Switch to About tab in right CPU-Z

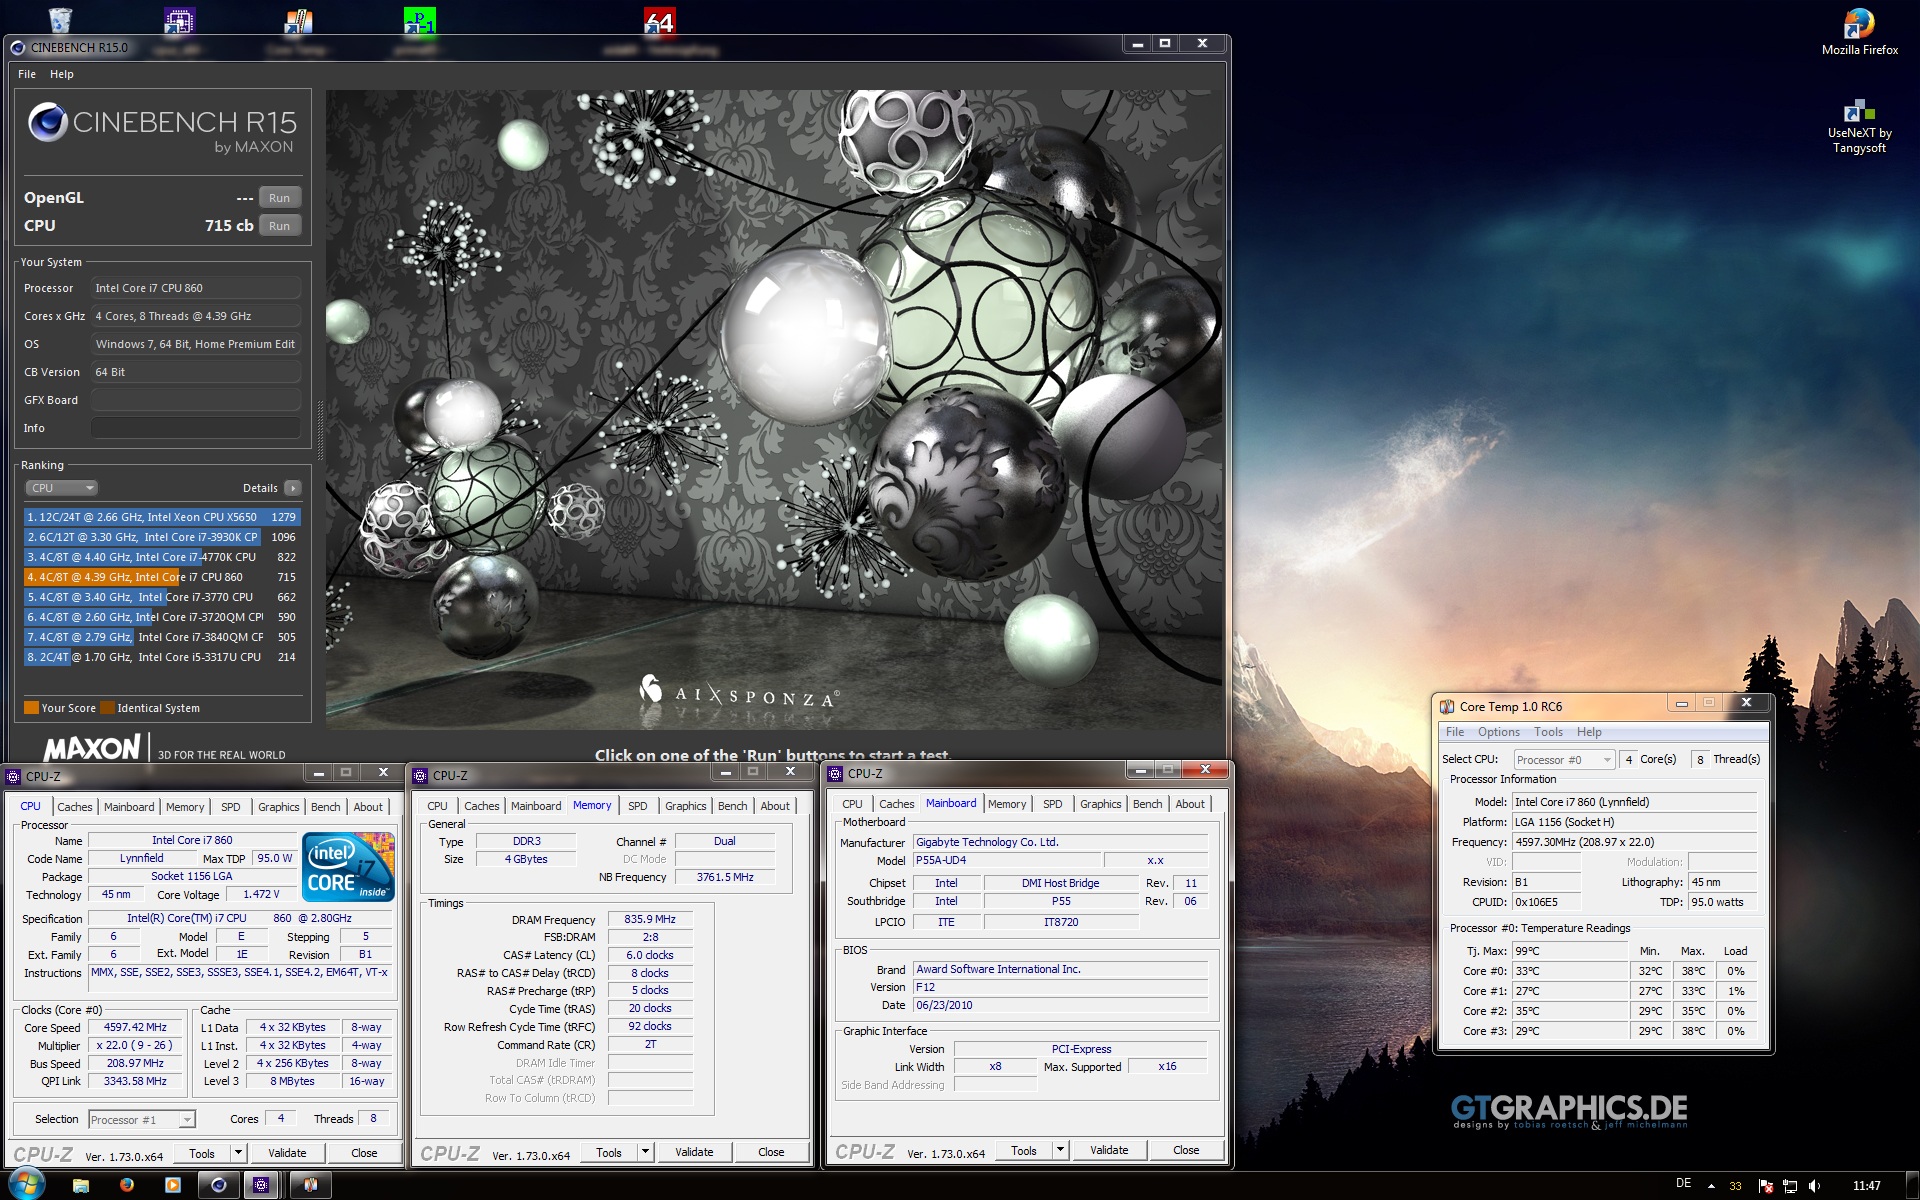tap(1190, 804)
